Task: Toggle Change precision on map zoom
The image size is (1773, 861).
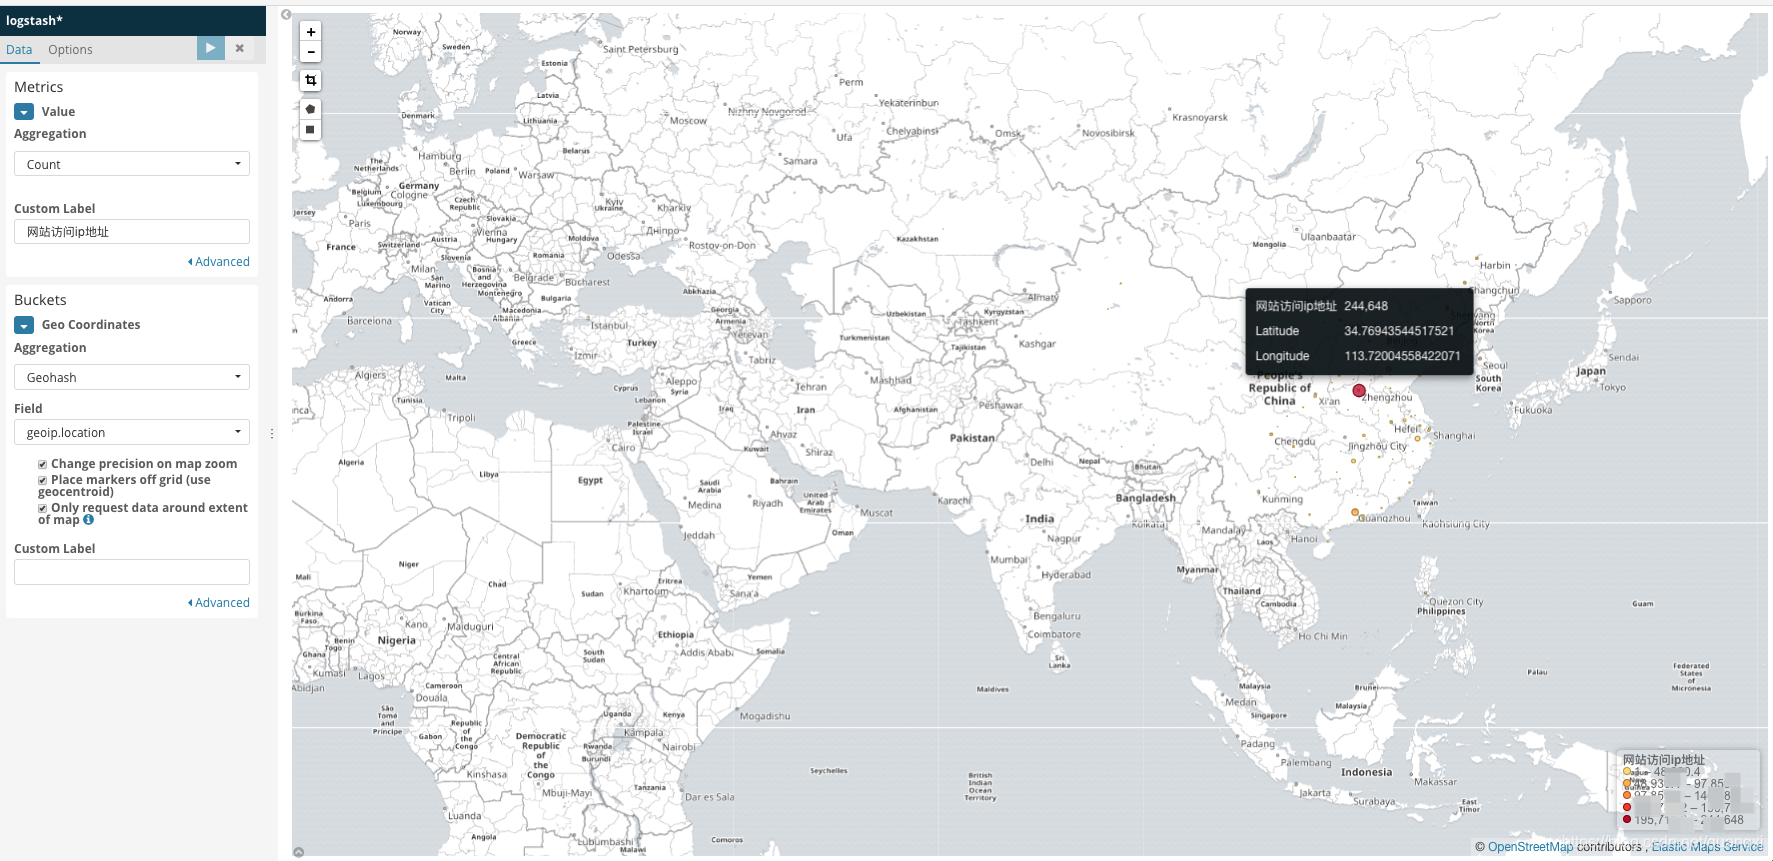Action: click(x=43, y=464)
